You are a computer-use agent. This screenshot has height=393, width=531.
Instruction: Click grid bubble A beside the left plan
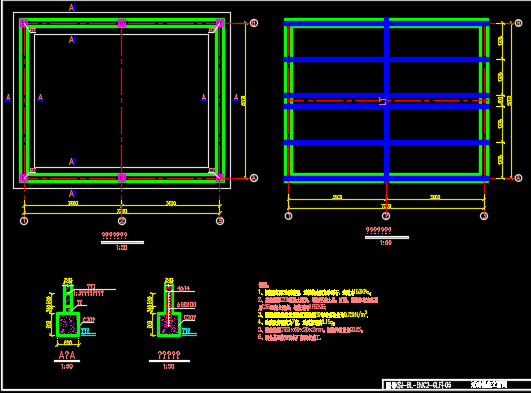[254, 178]
